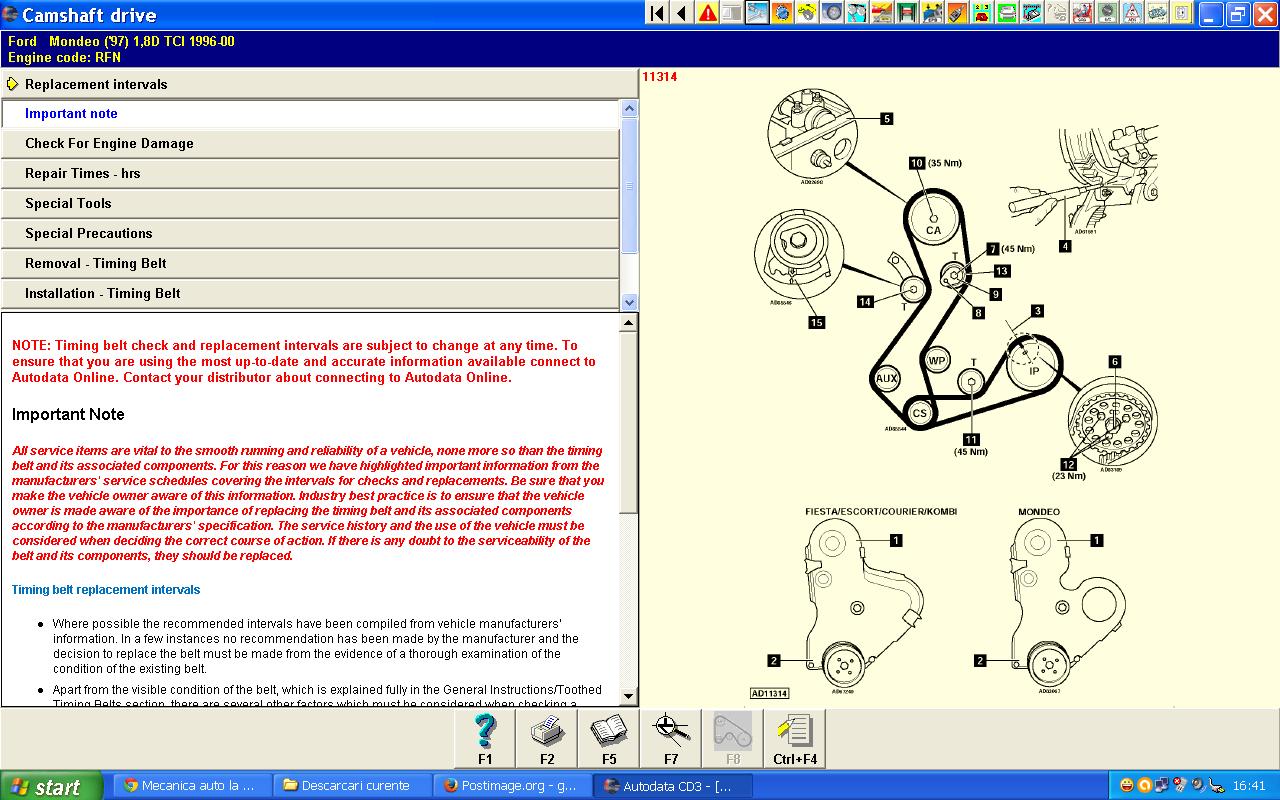Click the F1 help question mark button

click(485, 739)
